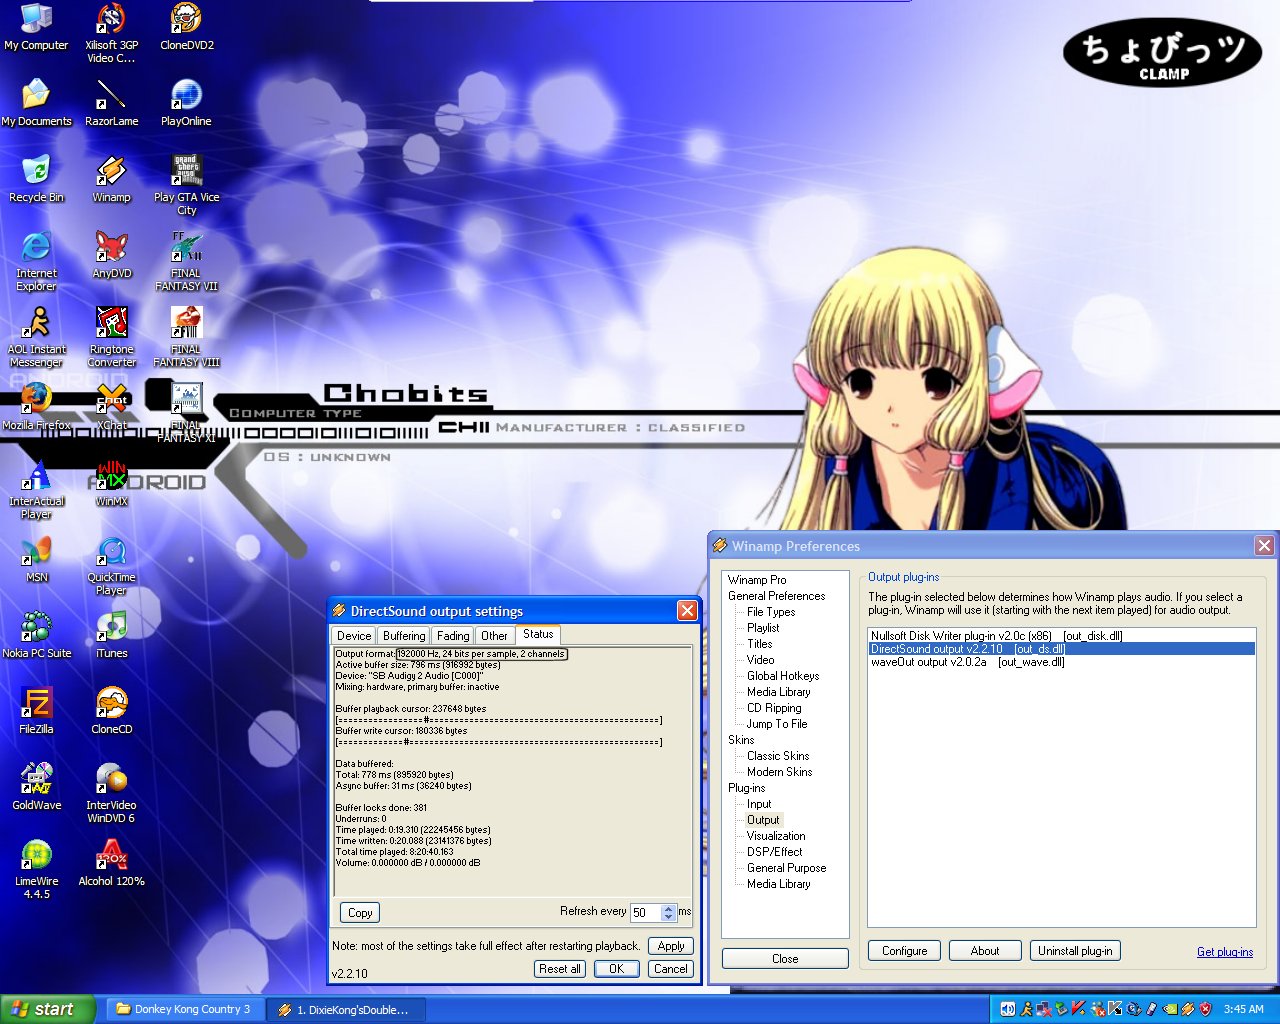Click the Refresh every milliseconds input field

point(644,913)
